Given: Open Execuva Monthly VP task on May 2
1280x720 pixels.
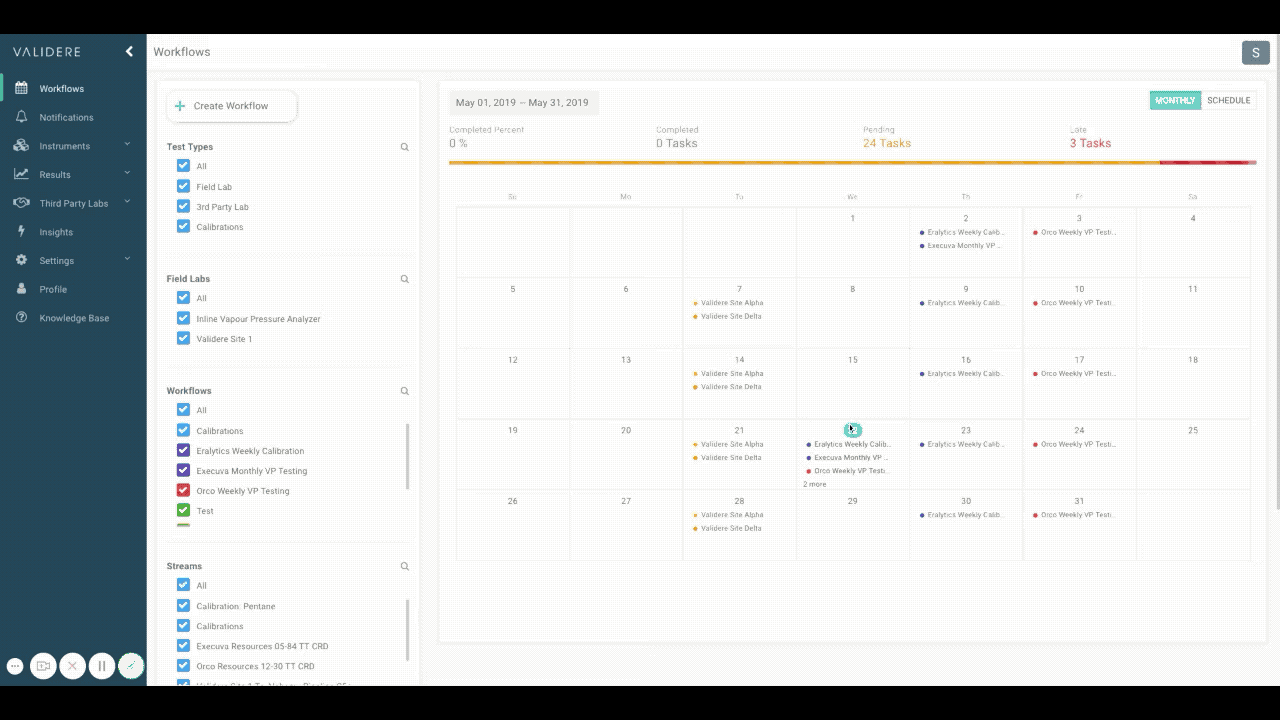Looking at the screenshot, I should coord(960,245).
